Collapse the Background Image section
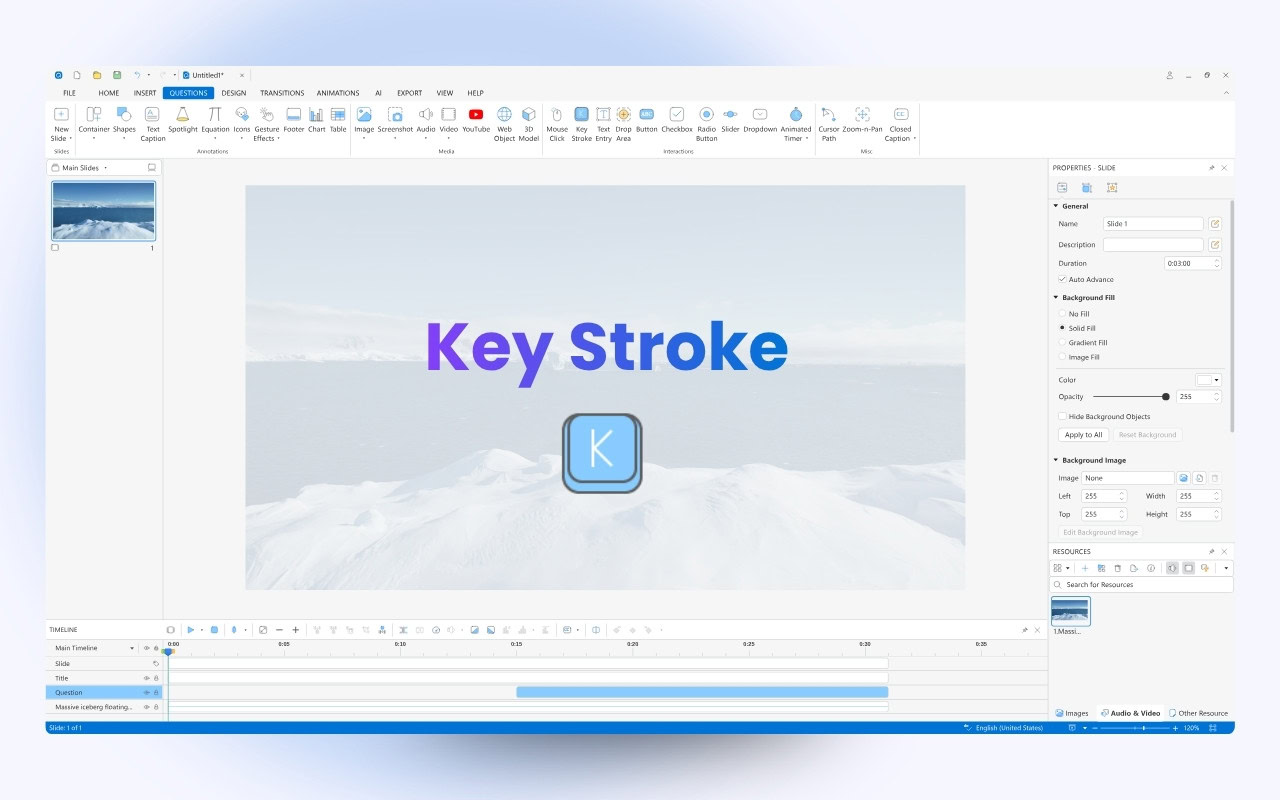 point(1055,460)
